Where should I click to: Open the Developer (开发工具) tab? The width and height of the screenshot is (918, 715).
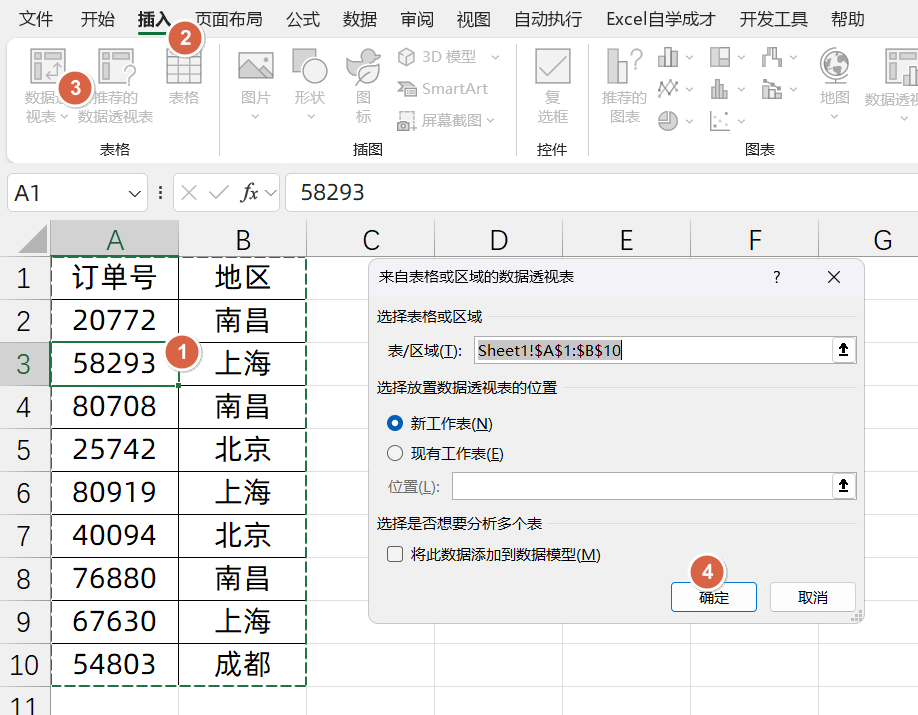pyautogui.click(x=773, y=19)
